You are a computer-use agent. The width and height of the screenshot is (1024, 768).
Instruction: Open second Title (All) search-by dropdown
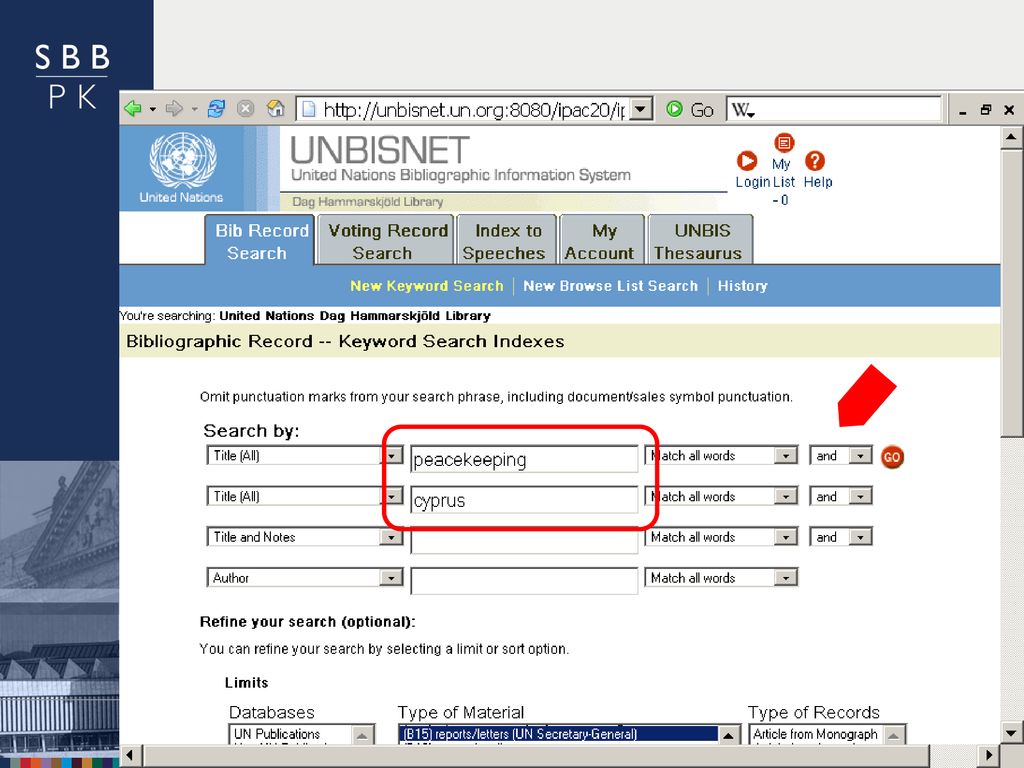[392, 496]
